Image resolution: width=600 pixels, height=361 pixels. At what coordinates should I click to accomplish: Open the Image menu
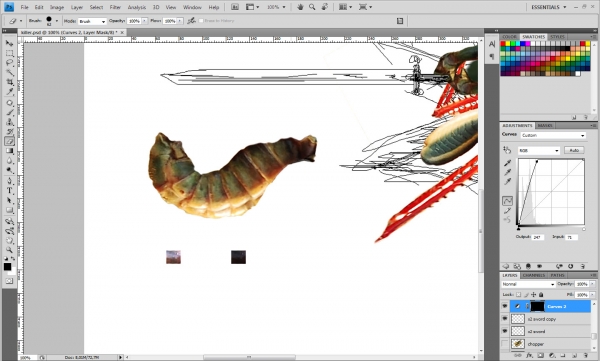pos(57,7)
